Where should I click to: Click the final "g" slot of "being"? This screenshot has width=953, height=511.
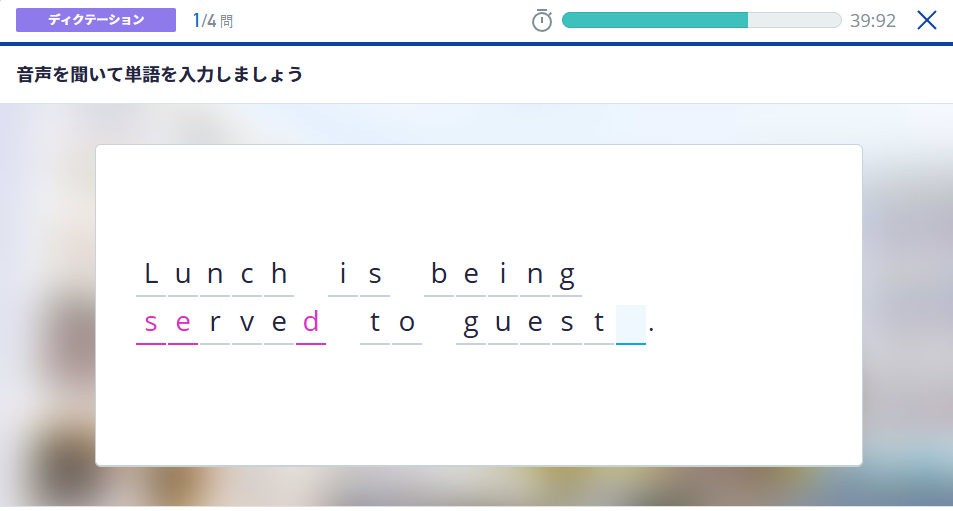coord(567,275)
